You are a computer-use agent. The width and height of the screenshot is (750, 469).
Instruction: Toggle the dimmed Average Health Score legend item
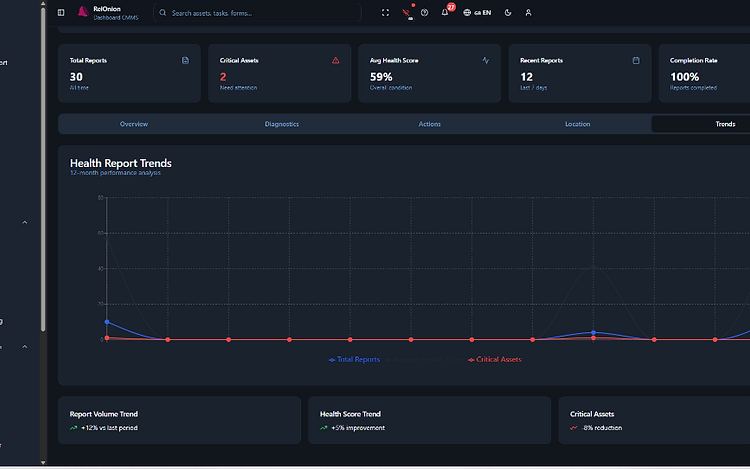pos(424,360)
